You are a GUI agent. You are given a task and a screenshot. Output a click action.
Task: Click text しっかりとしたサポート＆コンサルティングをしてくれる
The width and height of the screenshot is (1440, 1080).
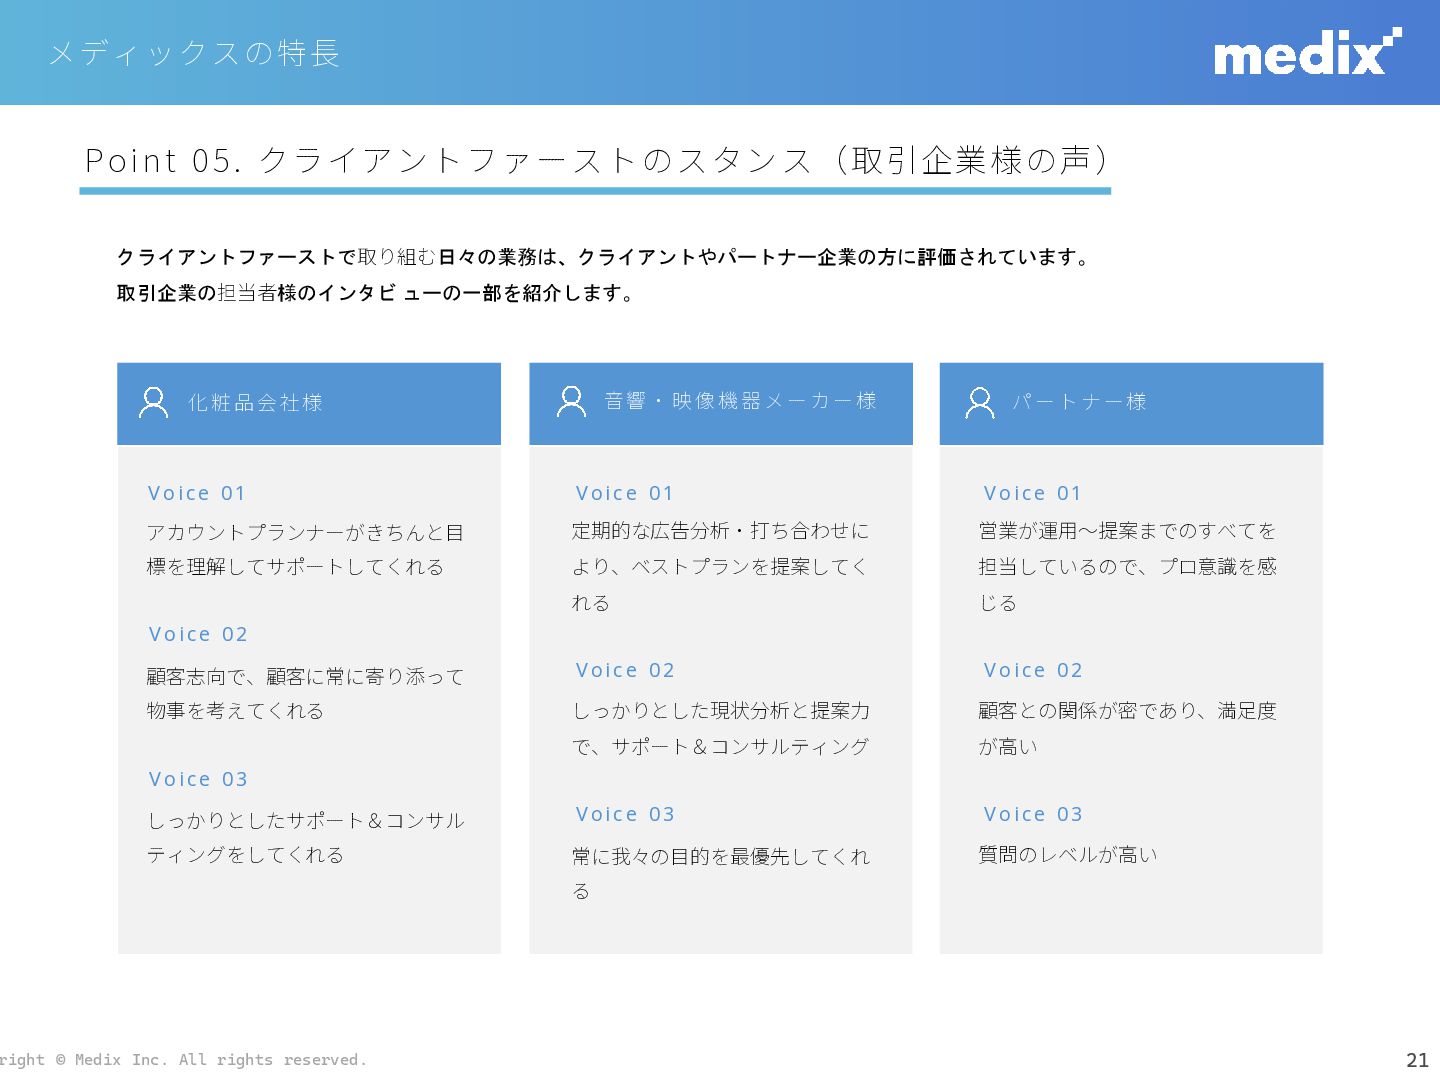(x=305, y=837)
